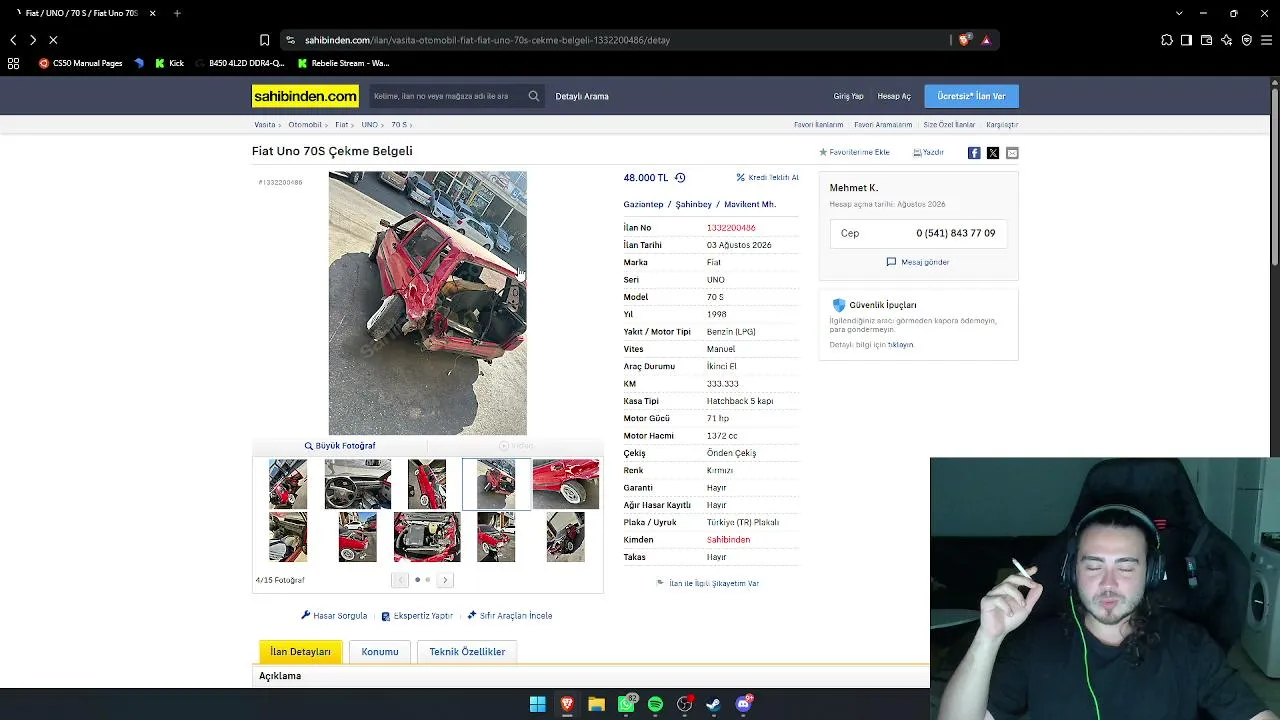This screenshot has width=1280, height=720.
Task: Go to next thumbnail page arrow
Action: 445,580
